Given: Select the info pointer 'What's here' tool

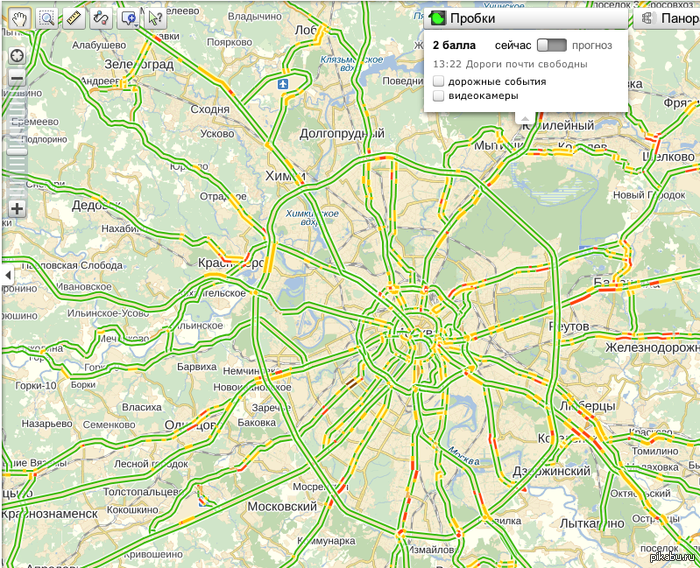Looking at the screenshot, I should click(155, 17).
